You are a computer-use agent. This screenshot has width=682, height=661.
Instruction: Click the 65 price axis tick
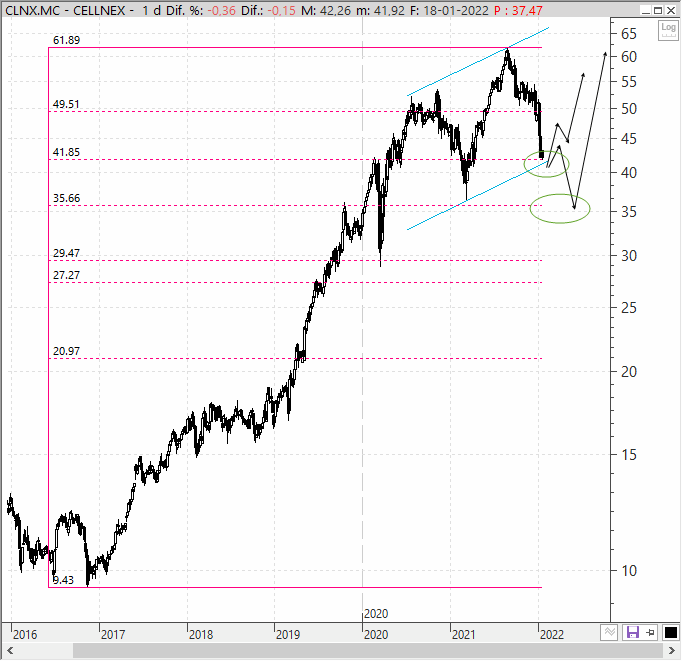(629, 33)
